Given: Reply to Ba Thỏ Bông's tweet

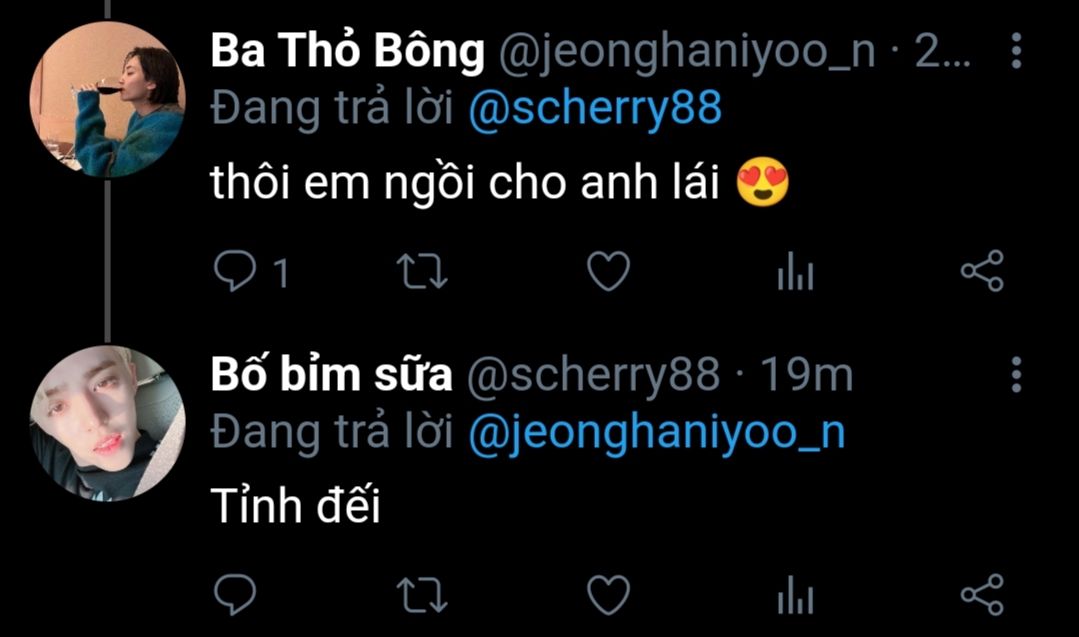Looking at the screenshot, I should point(236,271).
